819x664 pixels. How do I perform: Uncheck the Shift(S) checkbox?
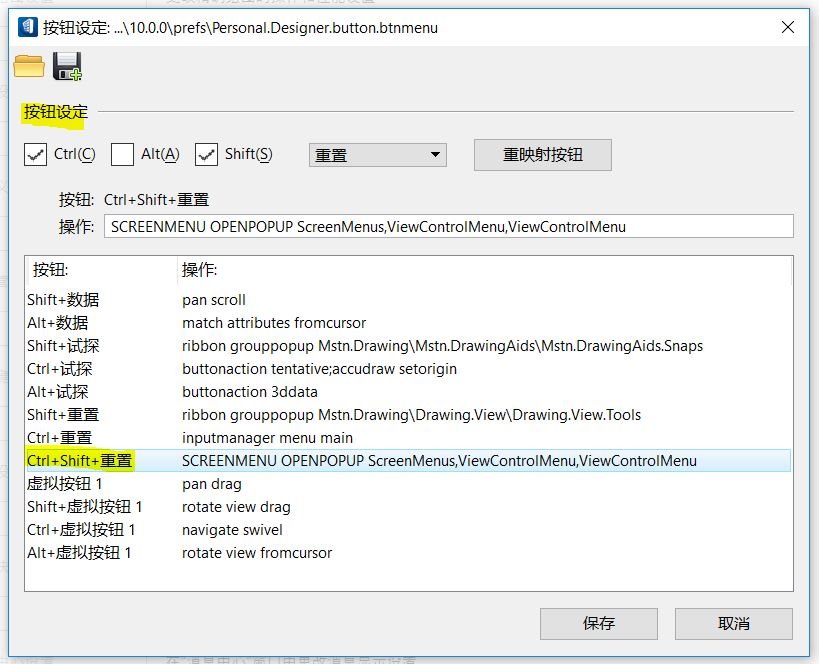click(206, 155)
